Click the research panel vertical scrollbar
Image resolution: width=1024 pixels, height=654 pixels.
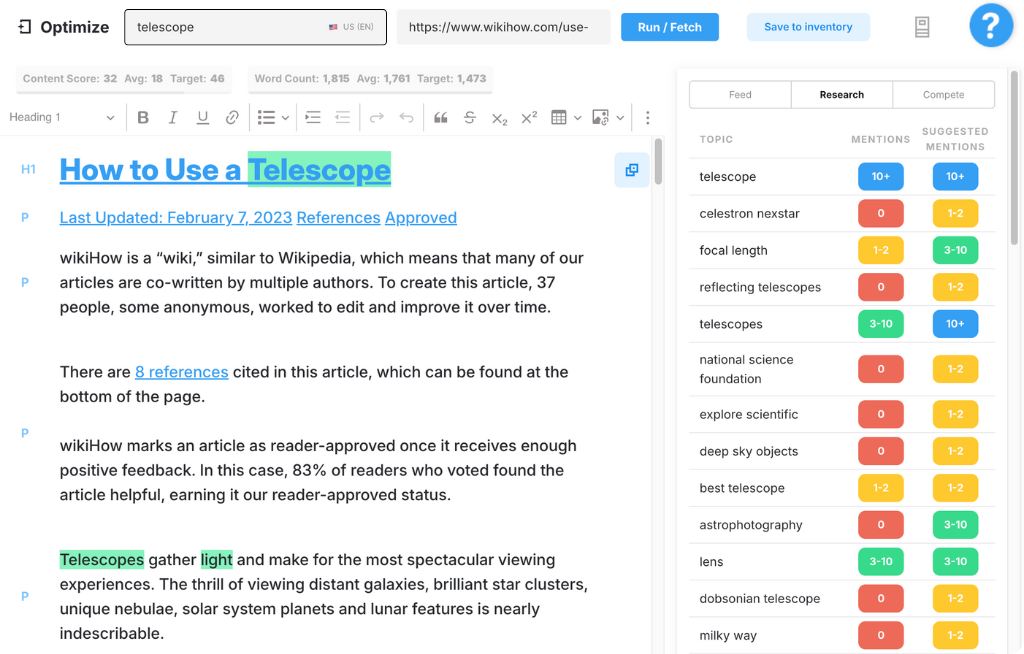(1014, 157)
